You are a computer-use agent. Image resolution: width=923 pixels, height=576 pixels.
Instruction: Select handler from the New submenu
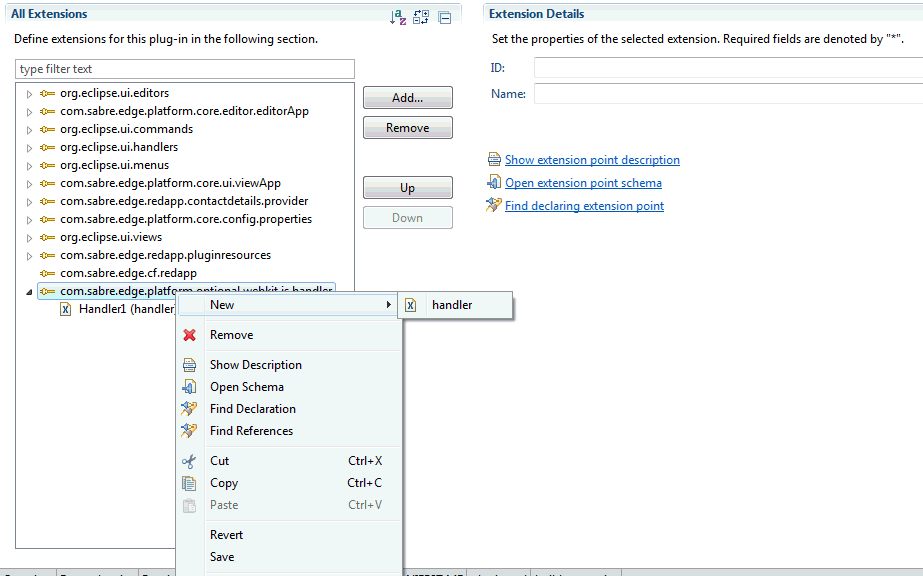tap(452, 305)
